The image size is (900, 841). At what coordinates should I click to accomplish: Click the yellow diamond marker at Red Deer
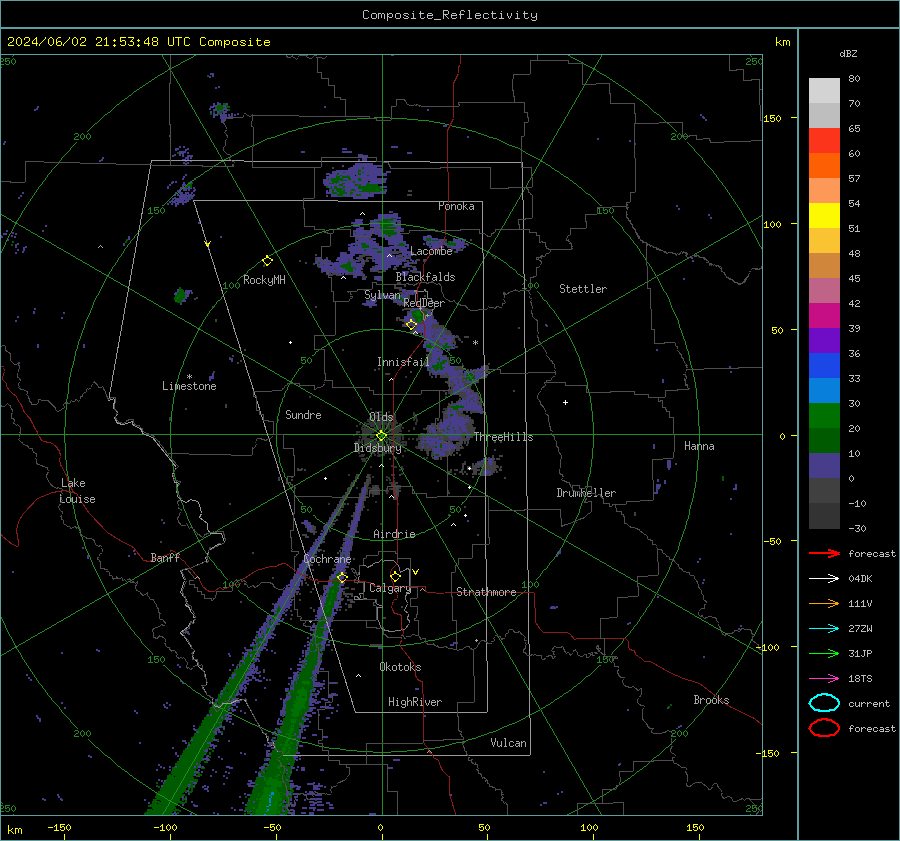[x=411, y=325]
